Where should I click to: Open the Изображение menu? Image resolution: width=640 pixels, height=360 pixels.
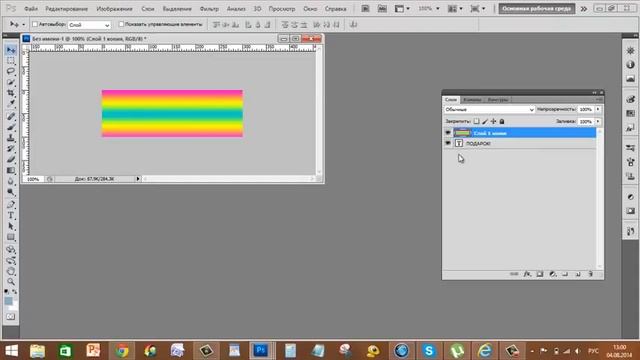114,9
